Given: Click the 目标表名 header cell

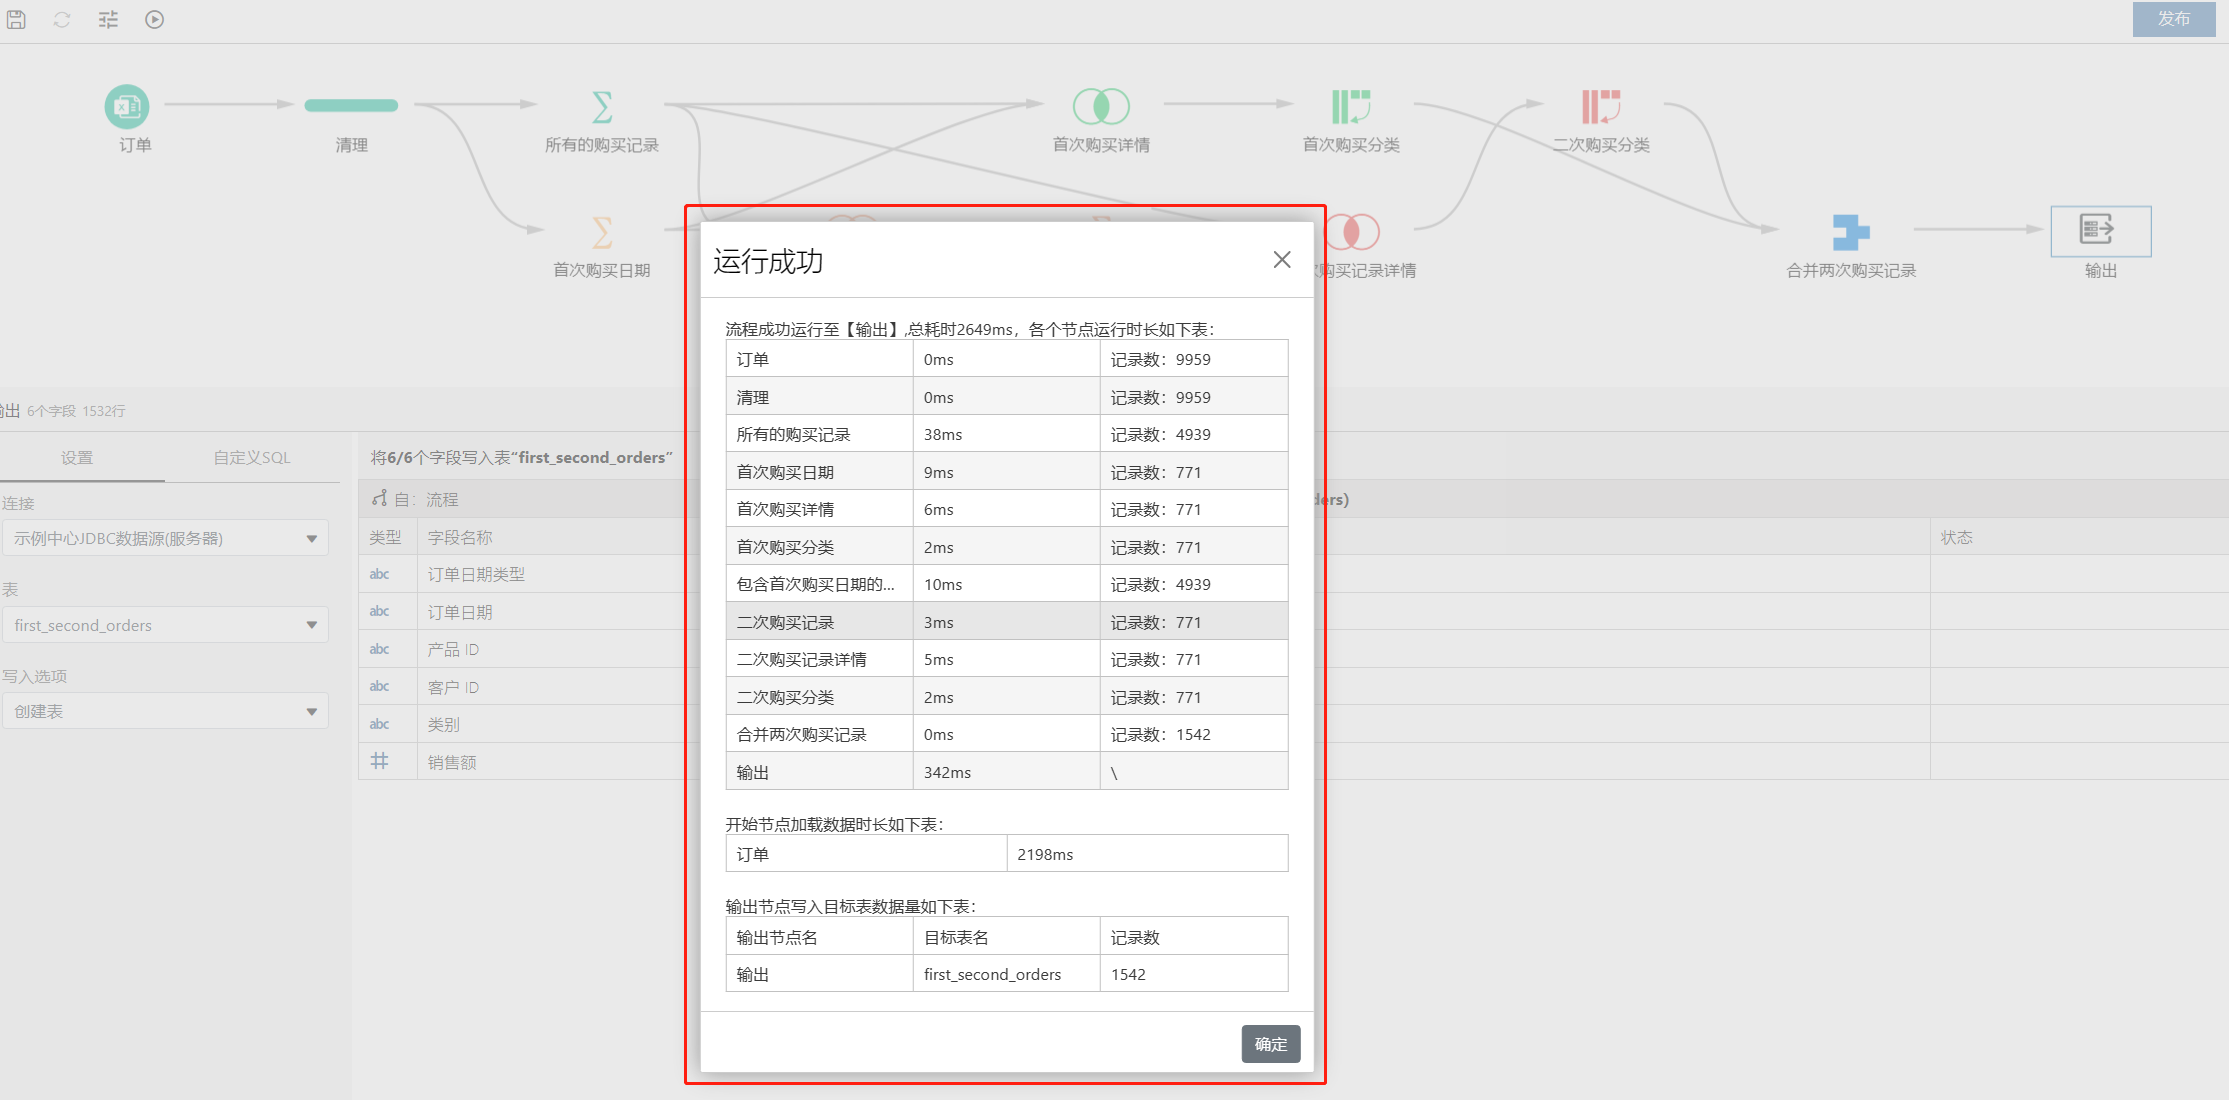Looking at the screenshot, I should coord(1006,937).
